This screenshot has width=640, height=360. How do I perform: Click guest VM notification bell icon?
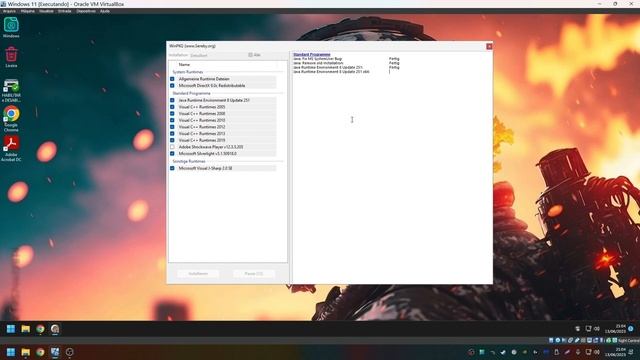point(631,329)
